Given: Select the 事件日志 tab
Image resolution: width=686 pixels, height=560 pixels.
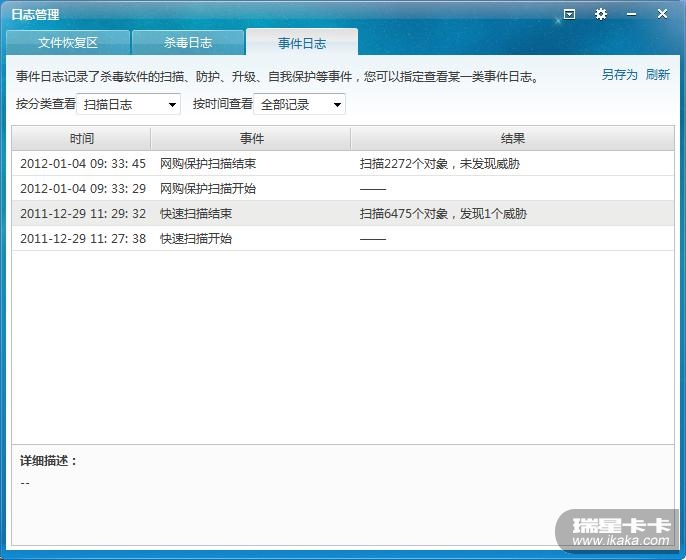Looking at the screenshot, I should tap(302, 42).
